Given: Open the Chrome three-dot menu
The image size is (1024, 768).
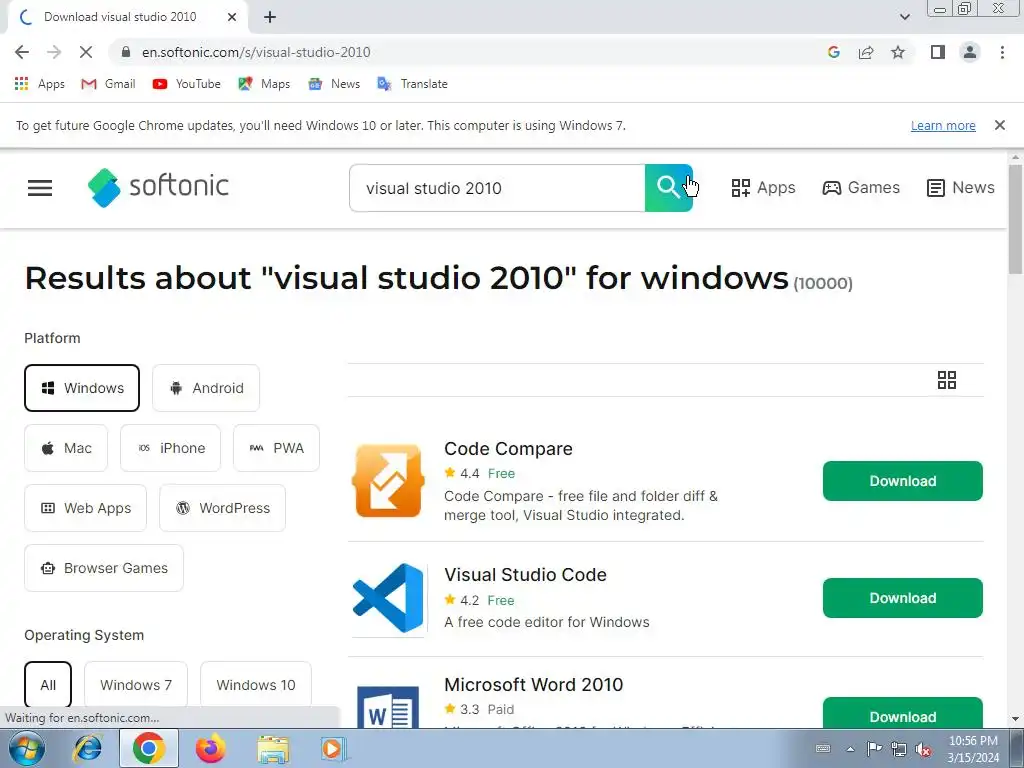Looking at the screenshot, I should tap(1002, 52).
